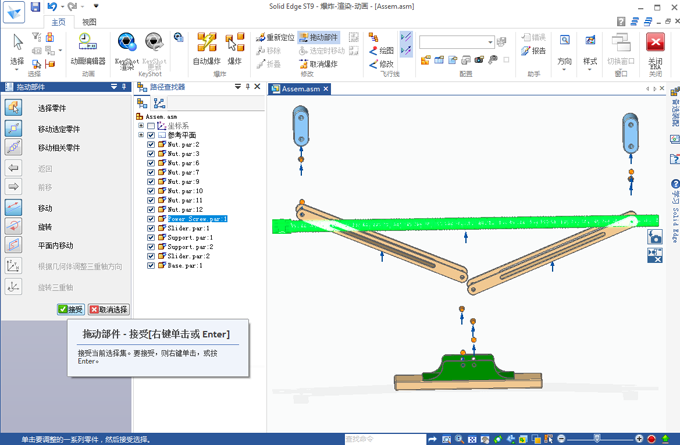Image resolution: width=680 pixels, height=445 pixels.
Task: Select the 旋转 rotate tool in panel
Action: click(x=14, y=226)
